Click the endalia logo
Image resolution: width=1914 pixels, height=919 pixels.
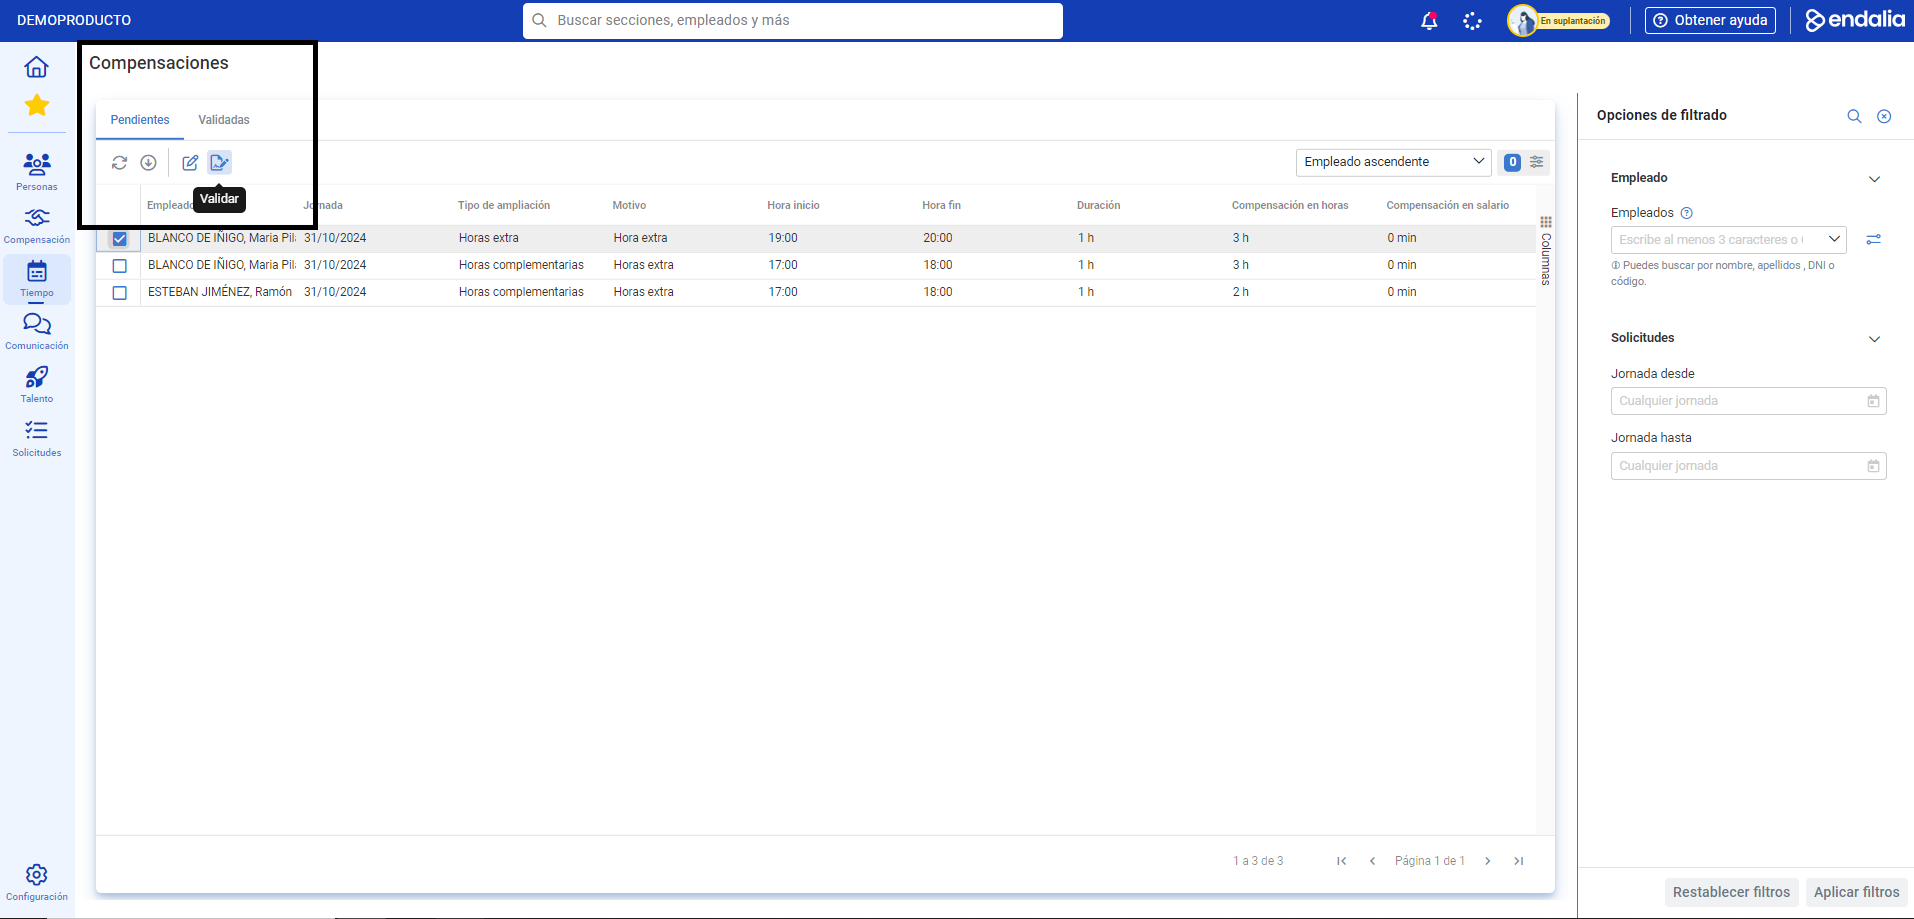tap(1855, 20)
